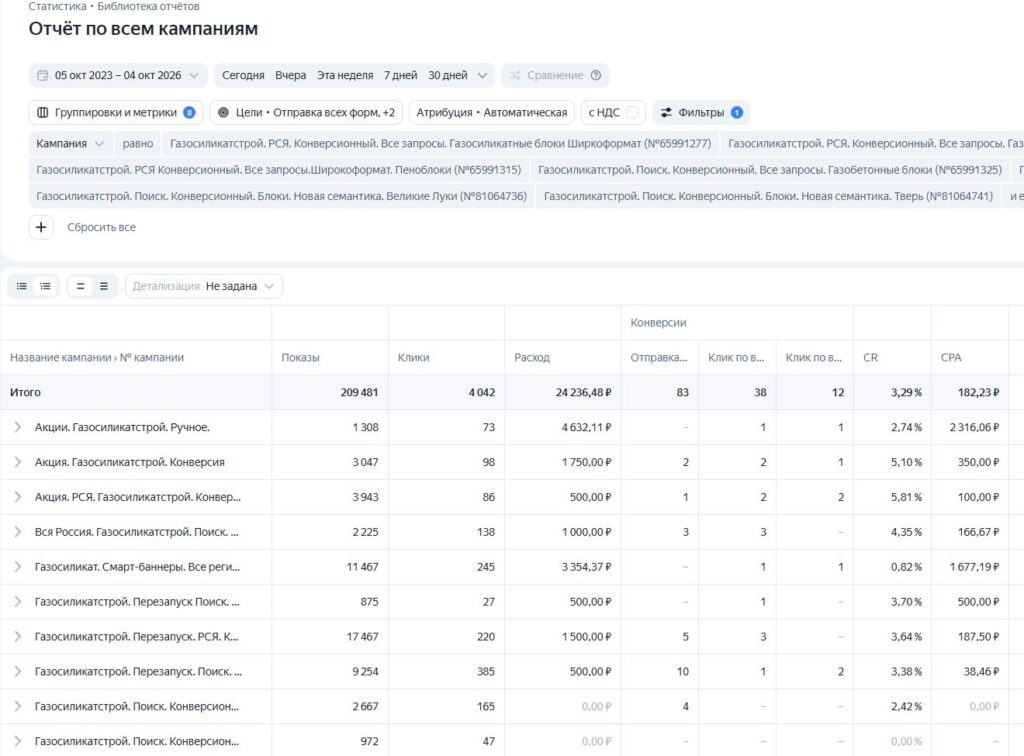Open the Цели goals selector
This screenshot has width=1024, height=756.
coord(306,112)
